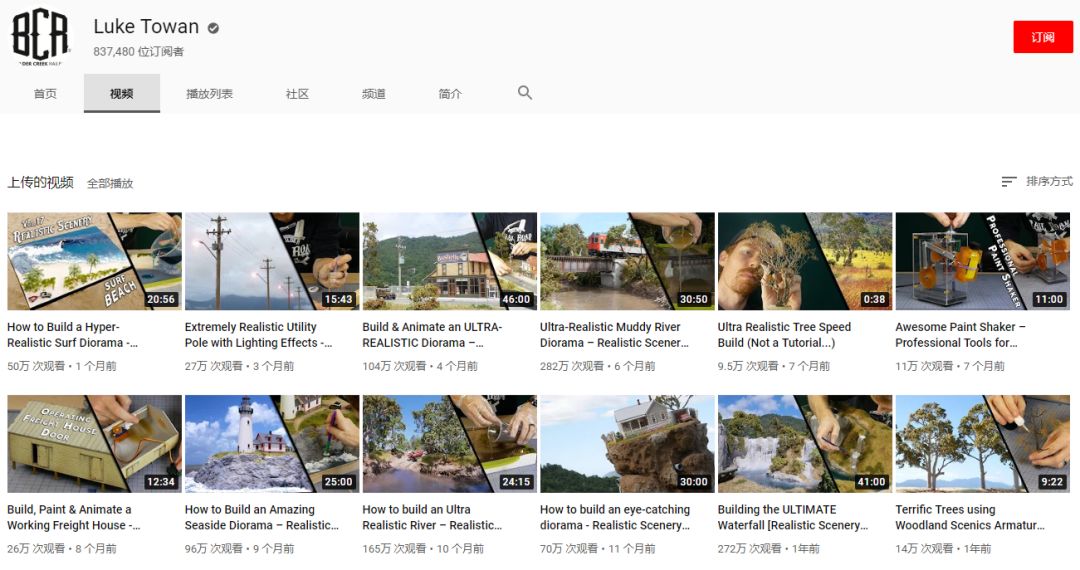
Task: Click the BCR channel avatar logo
Action: (41, 37)
